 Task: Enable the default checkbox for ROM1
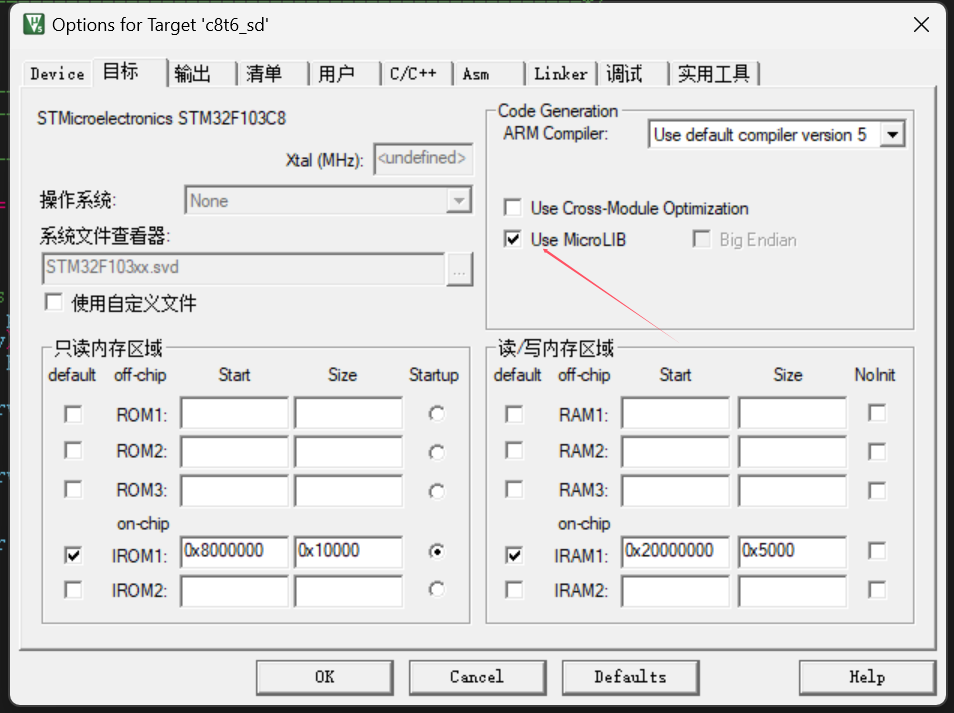point(73,413)
